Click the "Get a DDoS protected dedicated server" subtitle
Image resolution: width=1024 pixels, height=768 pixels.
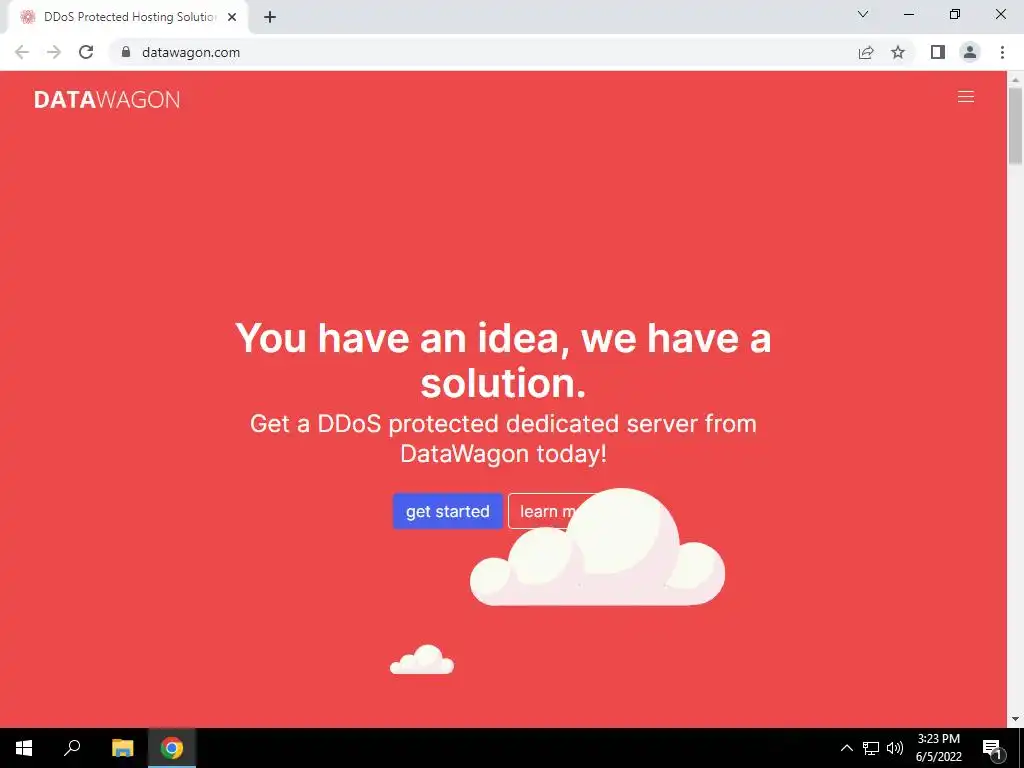click(503, 438)
